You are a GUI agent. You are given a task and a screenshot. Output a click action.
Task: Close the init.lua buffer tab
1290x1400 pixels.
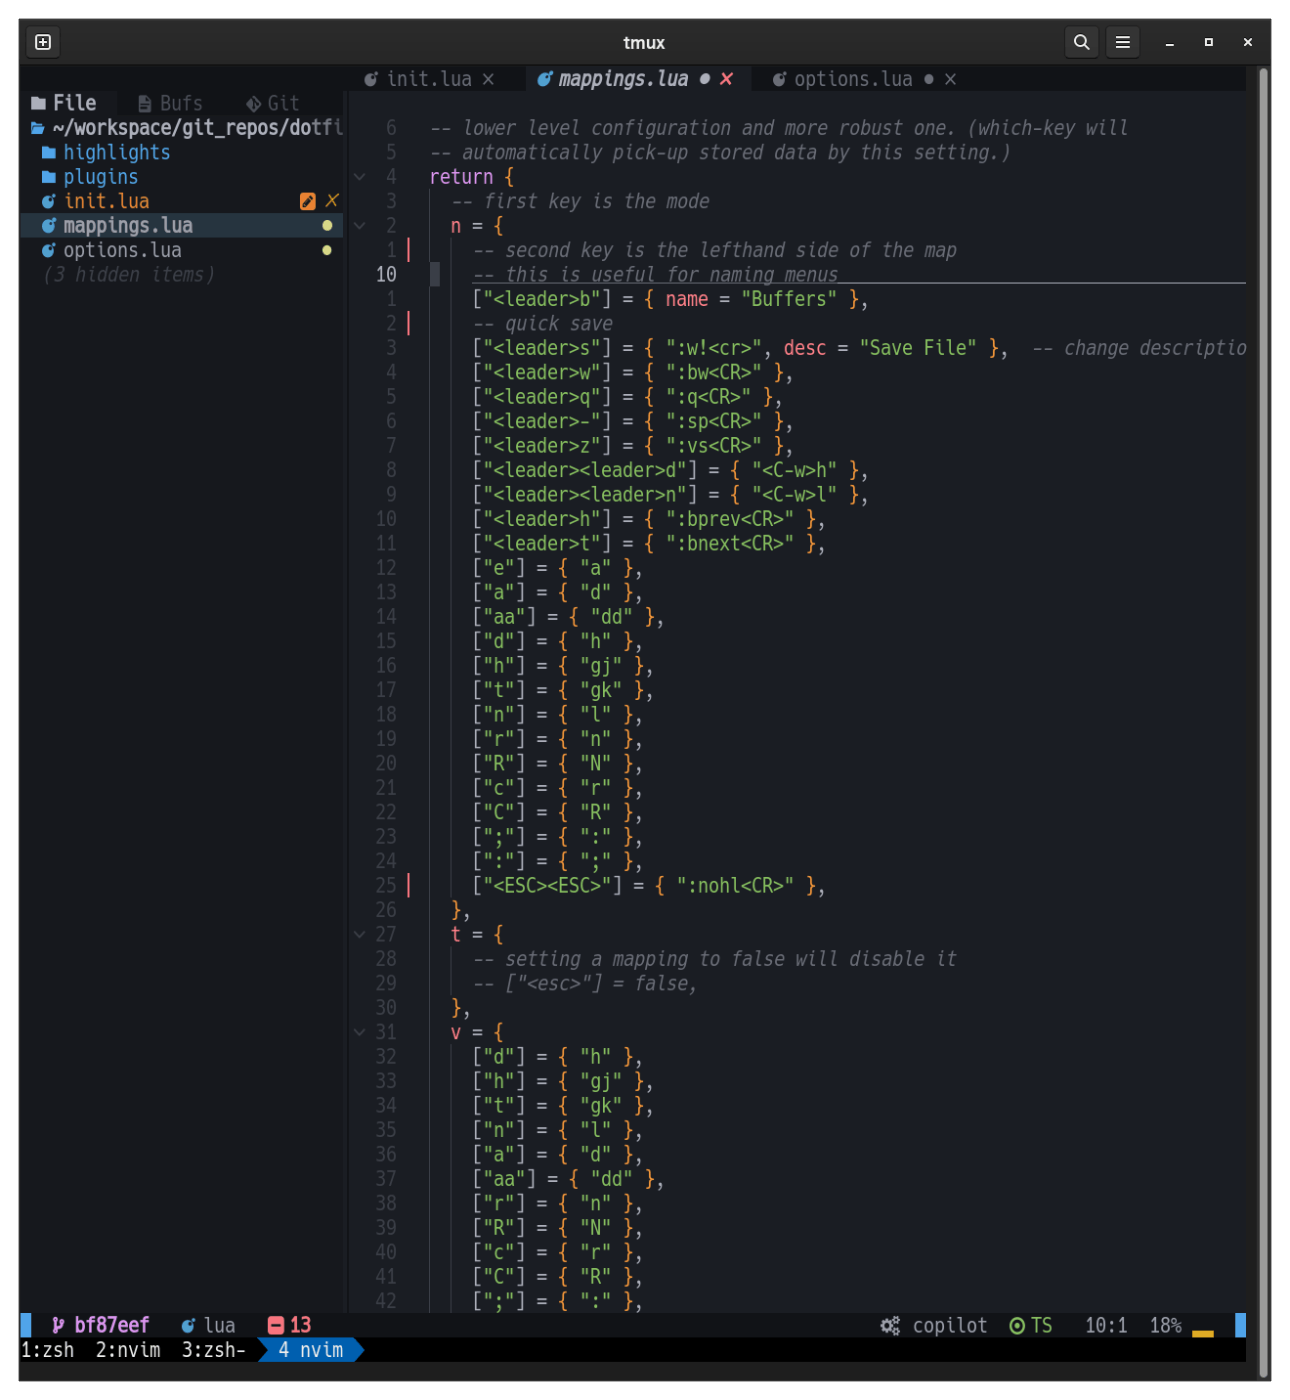pos(488,79)
